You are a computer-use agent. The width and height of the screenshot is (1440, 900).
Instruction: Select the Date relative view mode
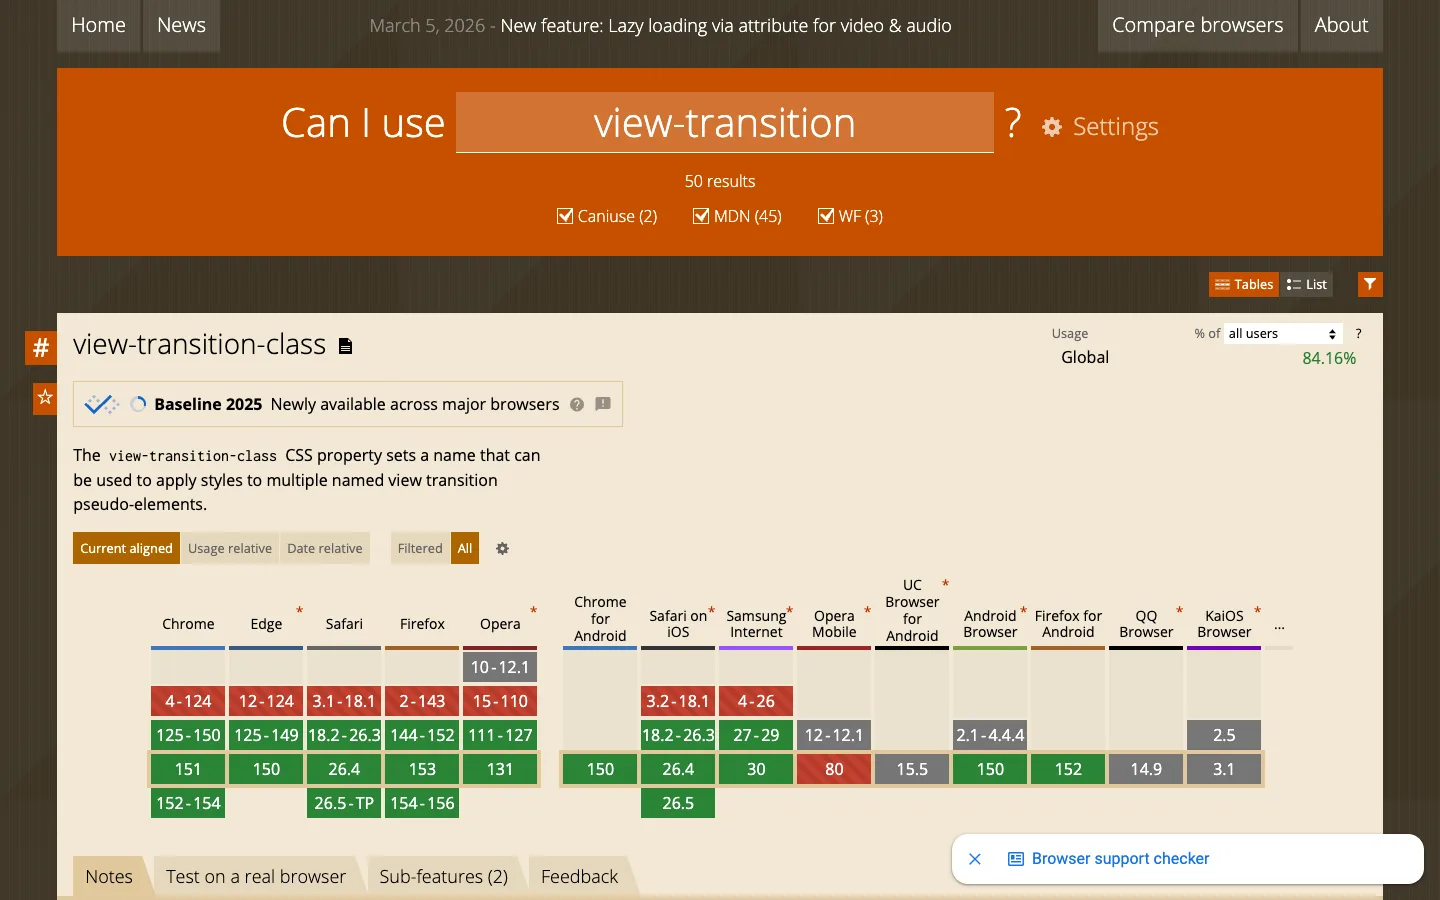pyautogui.click(x=325, y=548)
